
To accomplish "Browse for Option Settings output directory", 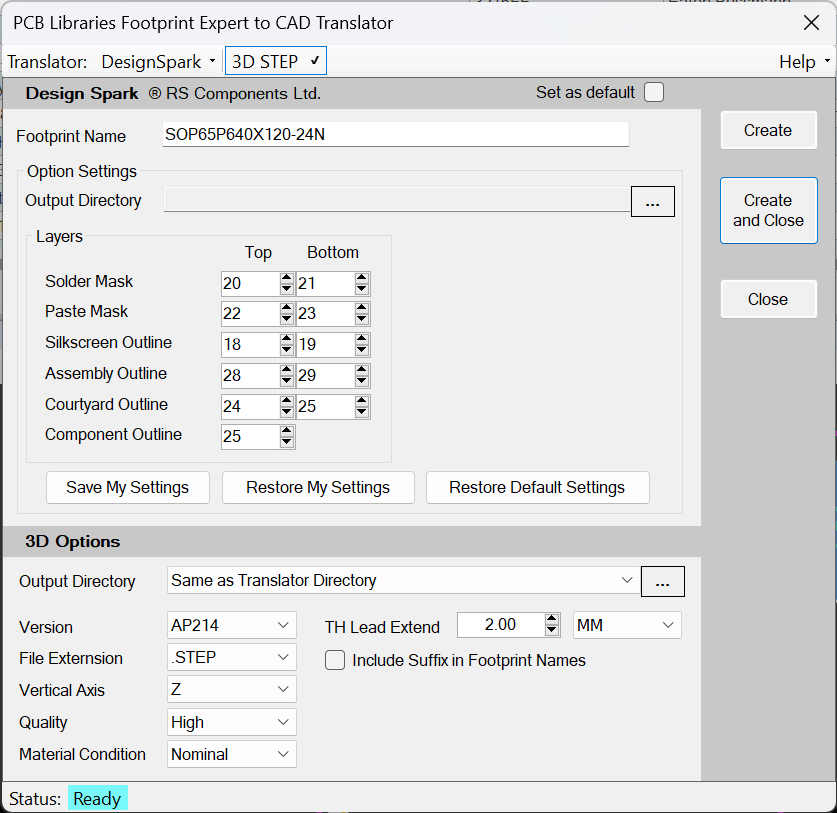I will coord(652,202).
